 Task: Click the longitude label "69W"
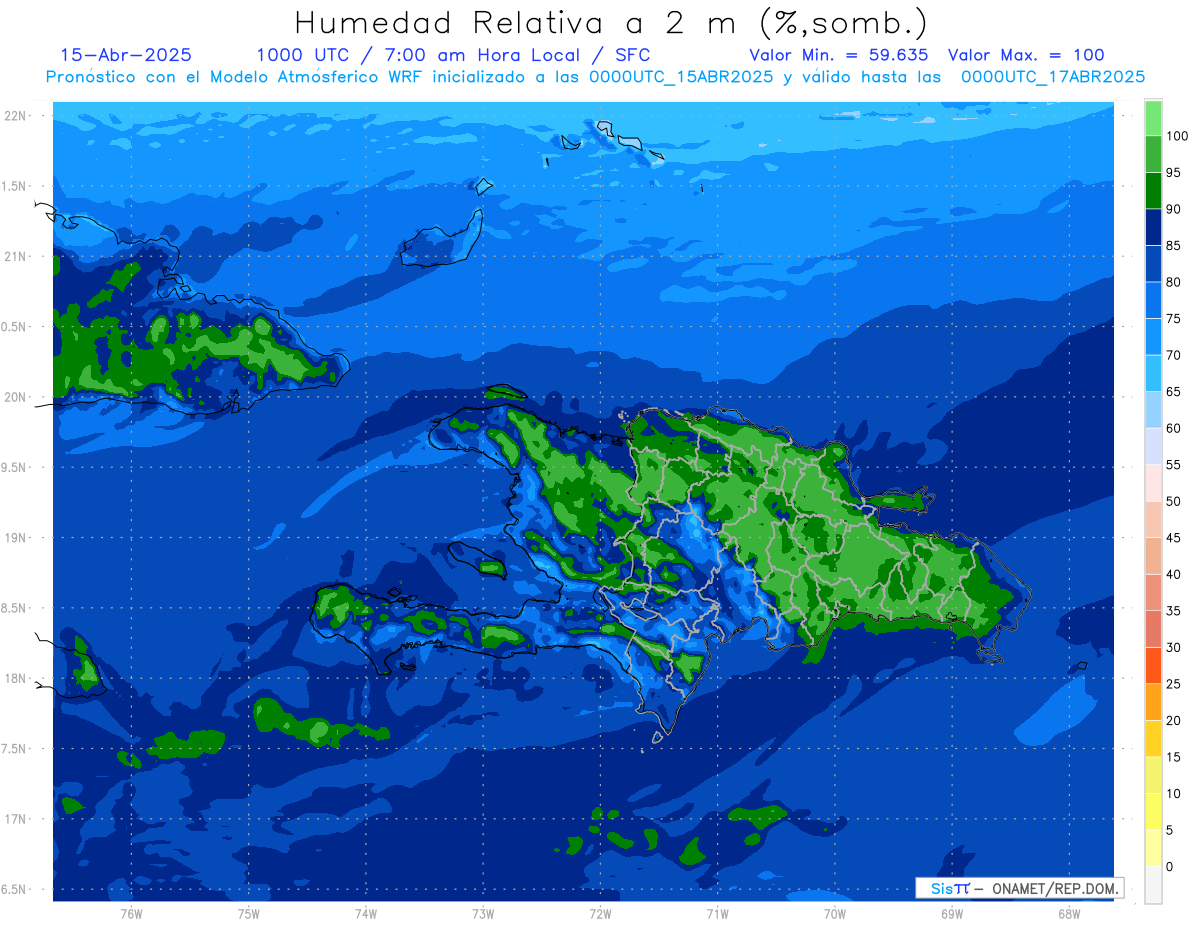[x=952, y=913]
